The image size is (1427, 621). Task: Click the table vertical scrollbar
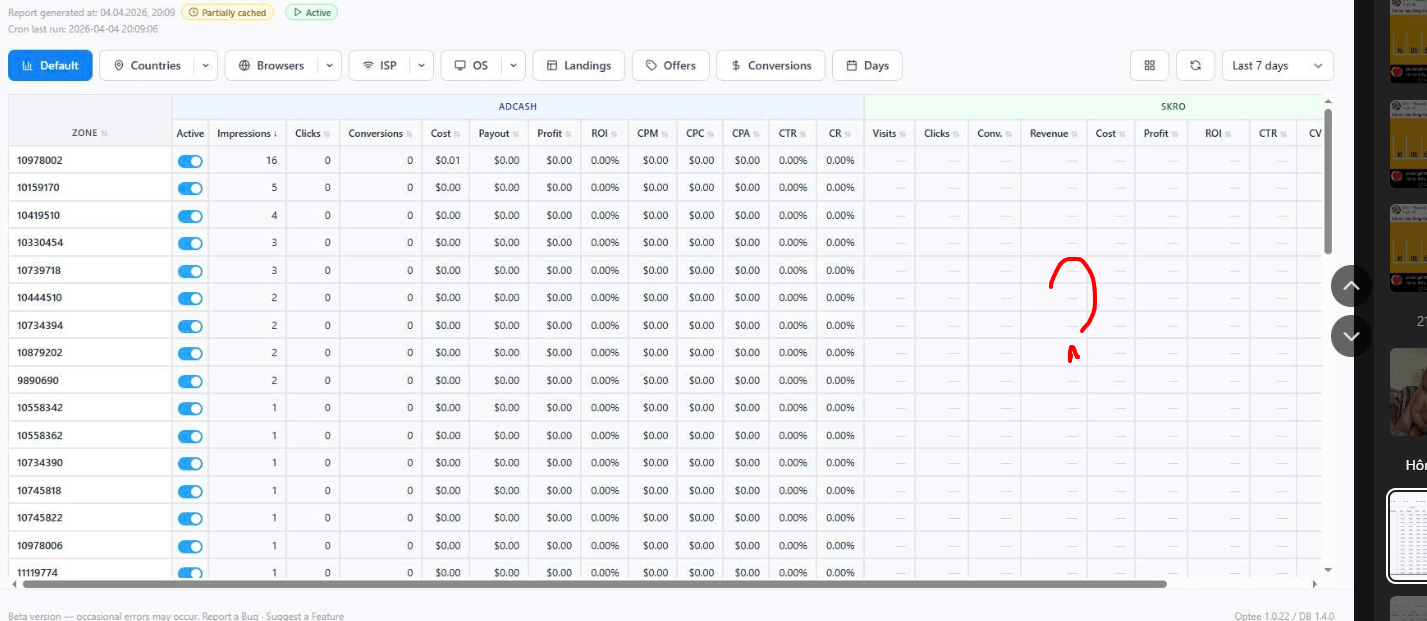[1328, 181]
